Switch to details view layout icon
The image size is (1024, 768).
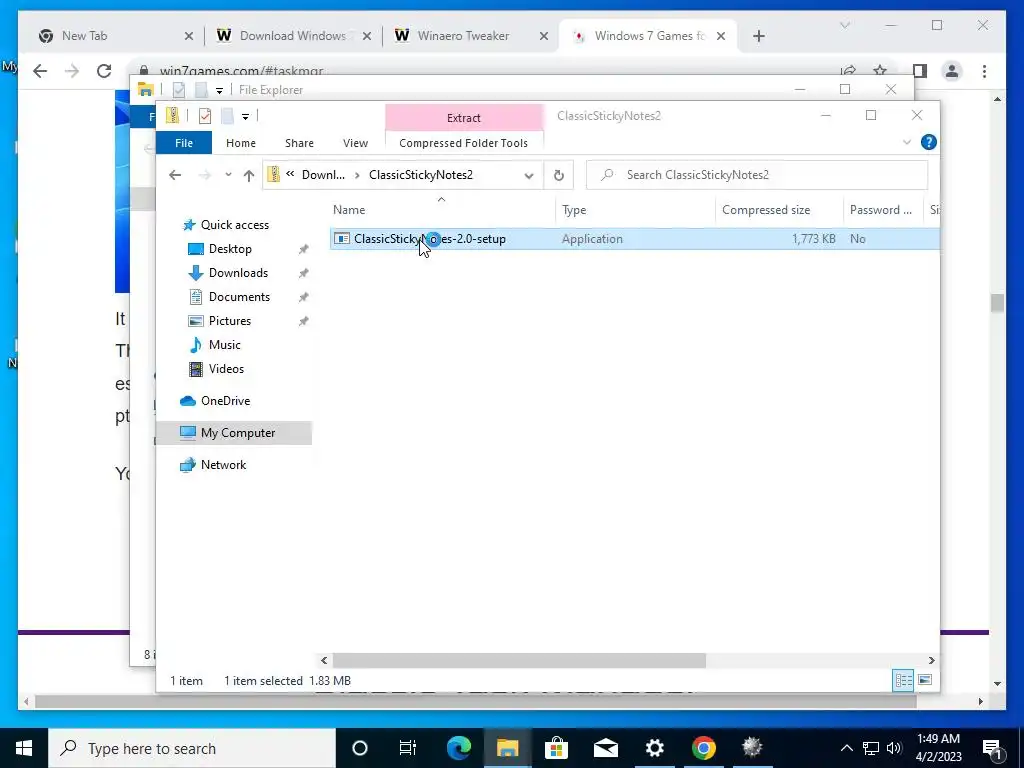tap(903, 680)
